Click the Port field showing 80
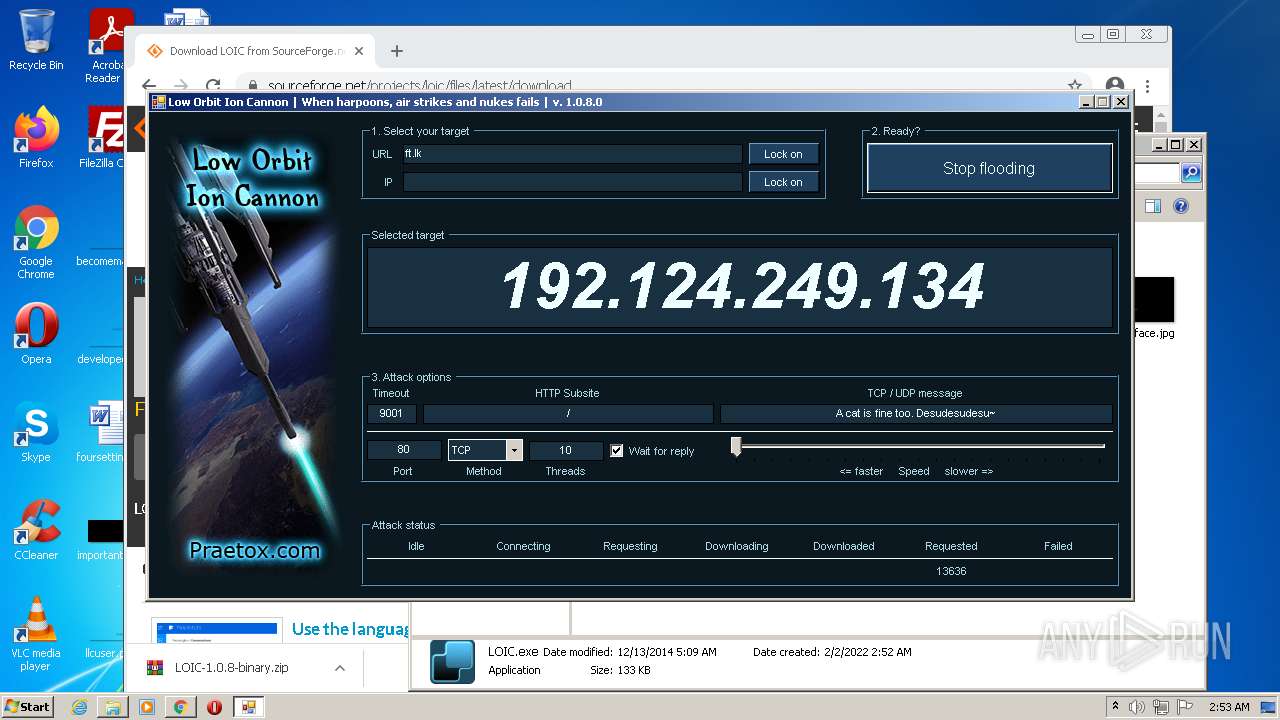1280x720 pixels. click(x=404, y=450)
